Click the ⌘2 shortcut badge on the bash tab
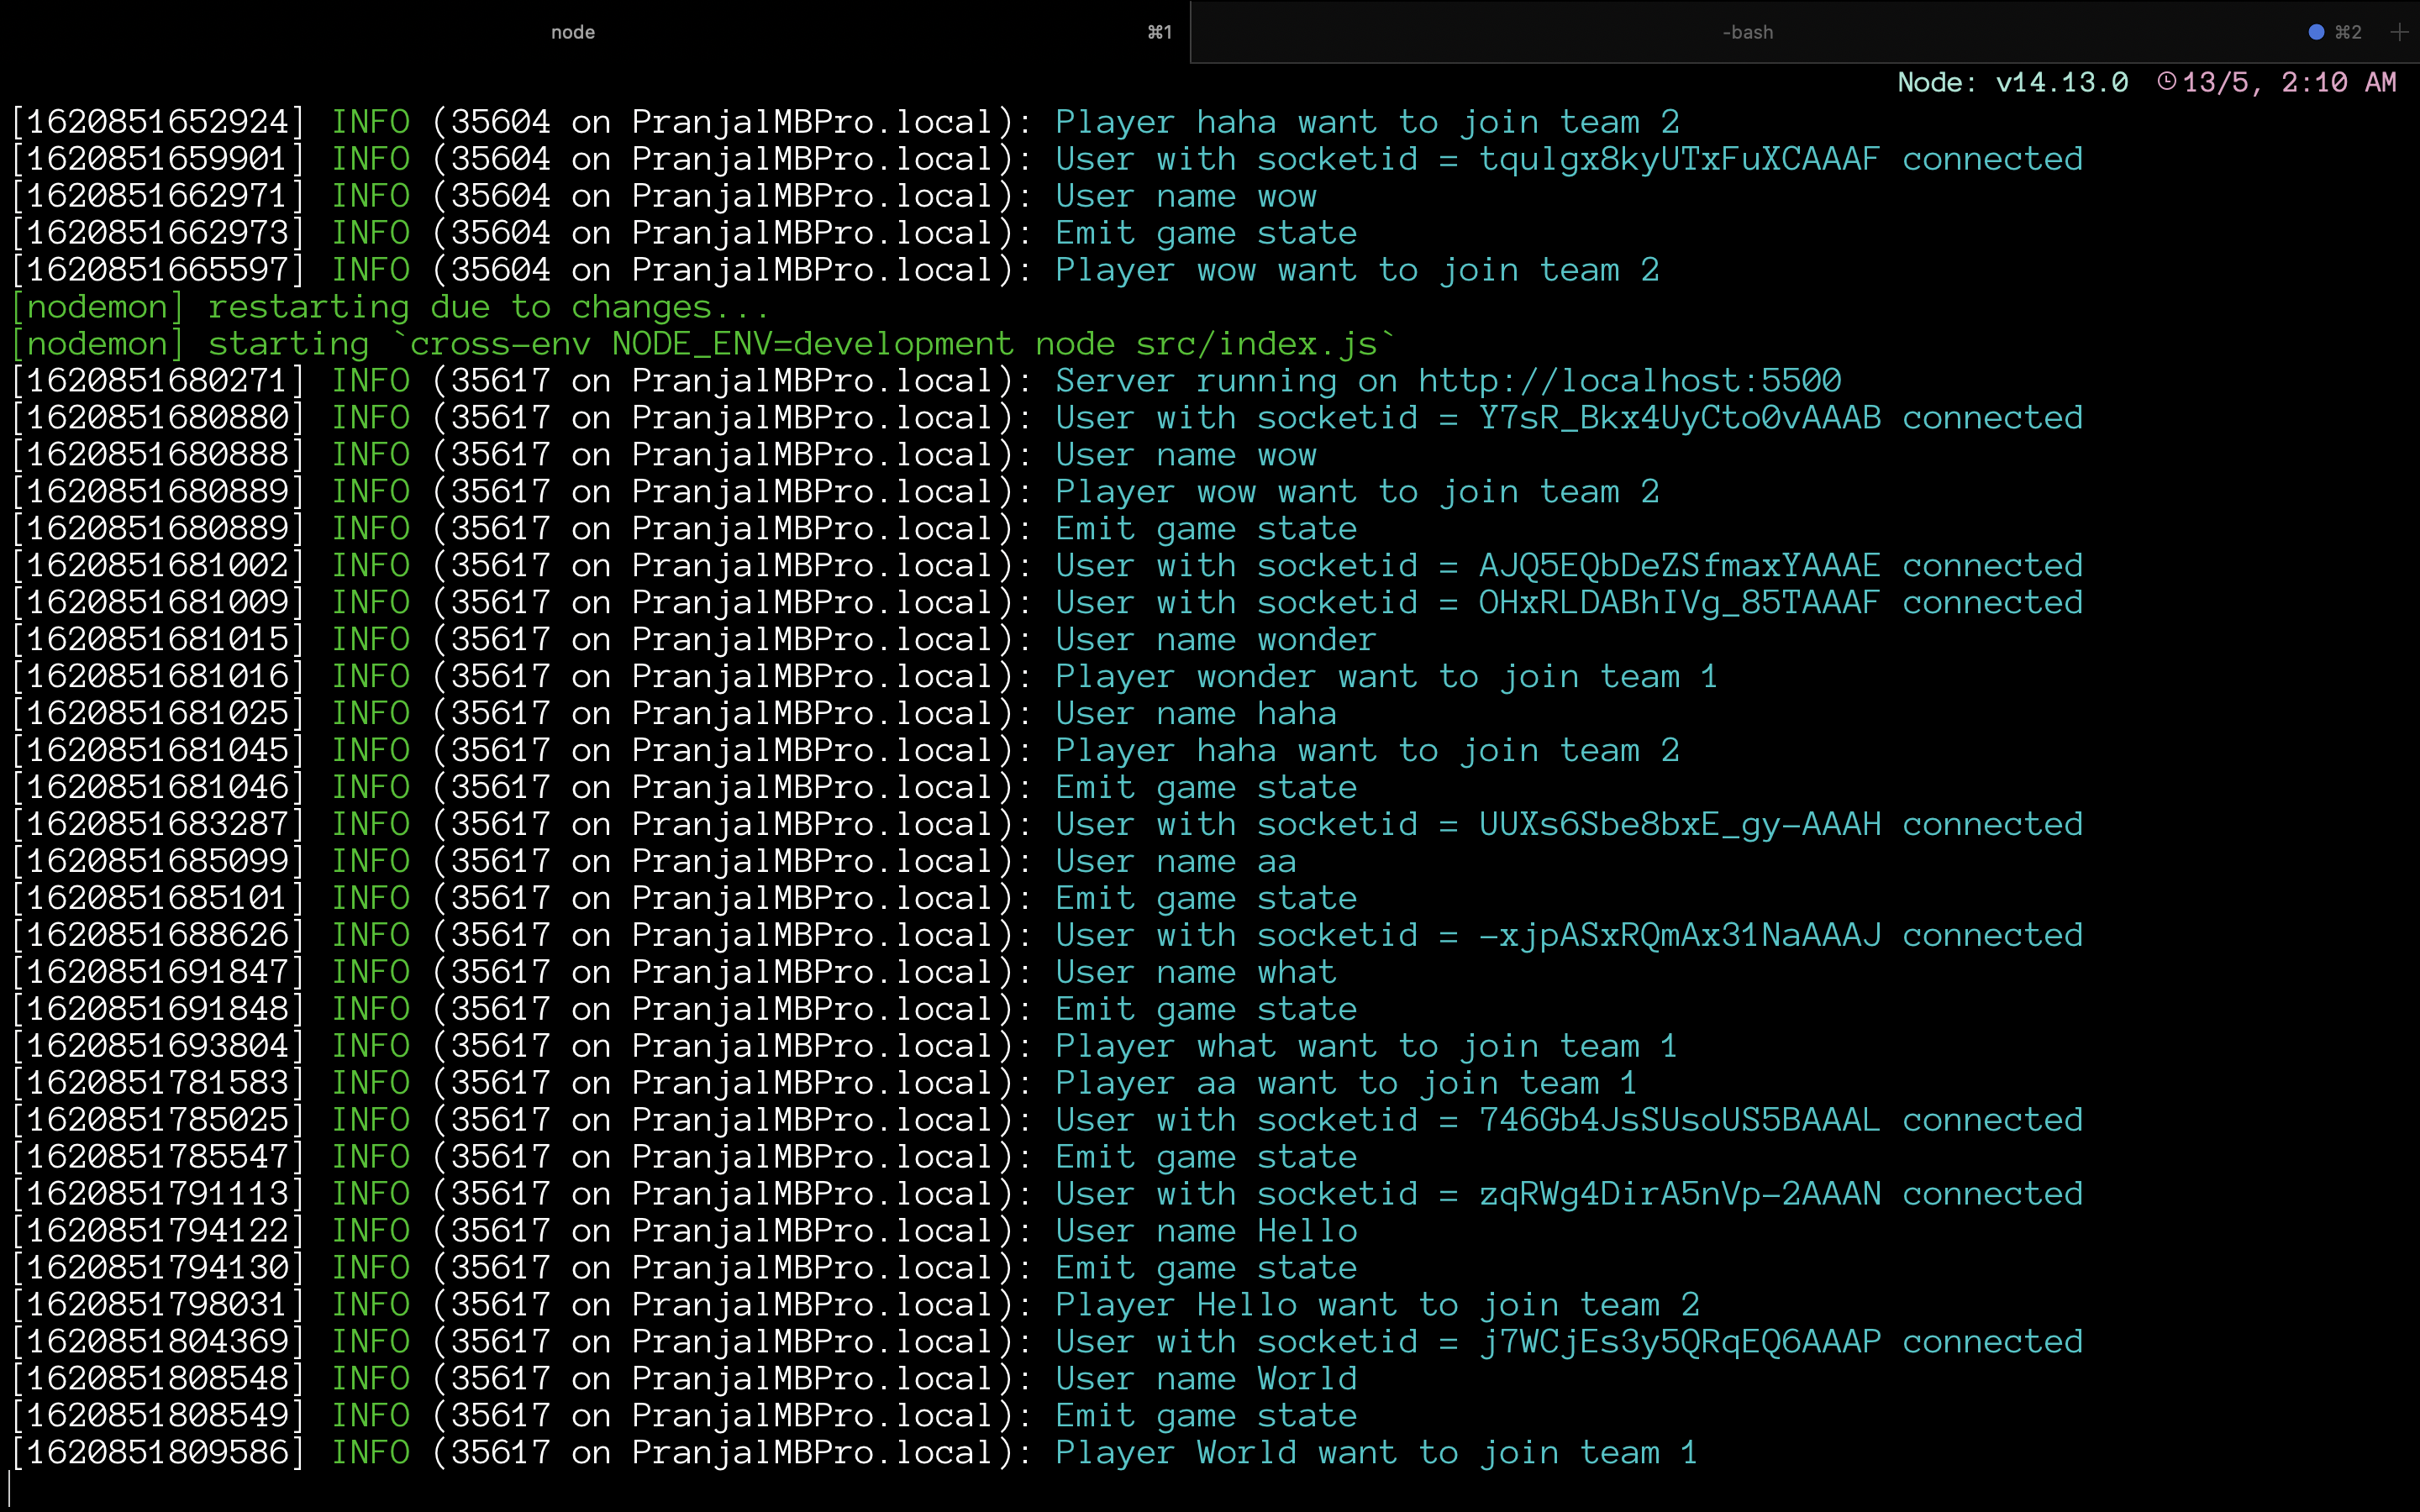Image resolution: width=2420 pixels, height=1512 pixels. coord(2348,32)
